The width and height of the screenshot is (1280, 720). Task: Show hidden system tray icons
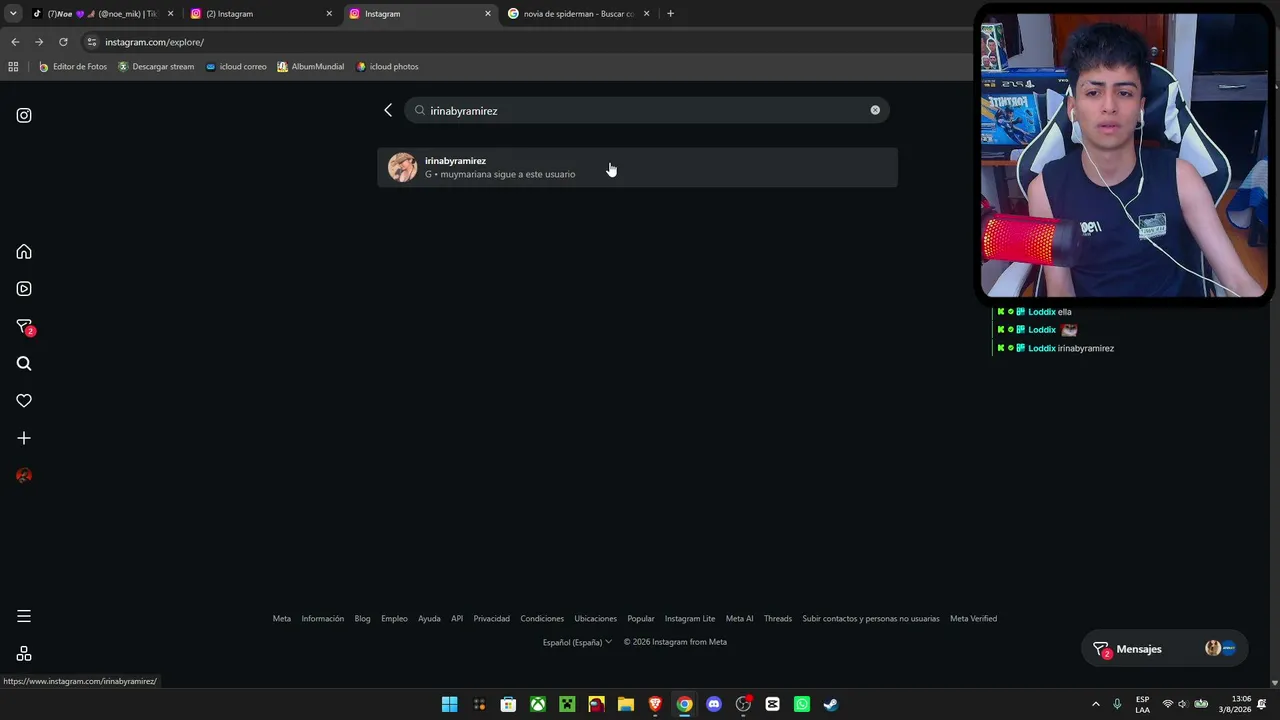click(x=1096, y=704)
